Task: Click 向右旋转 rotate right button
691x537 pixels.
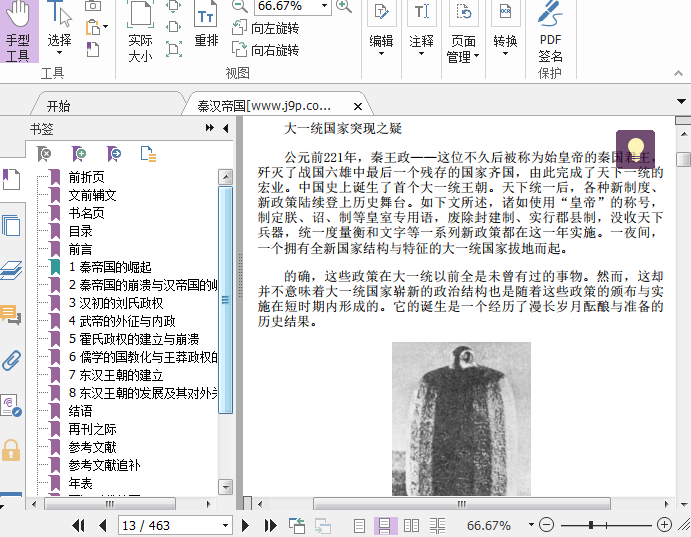Action: pos(266,50)
